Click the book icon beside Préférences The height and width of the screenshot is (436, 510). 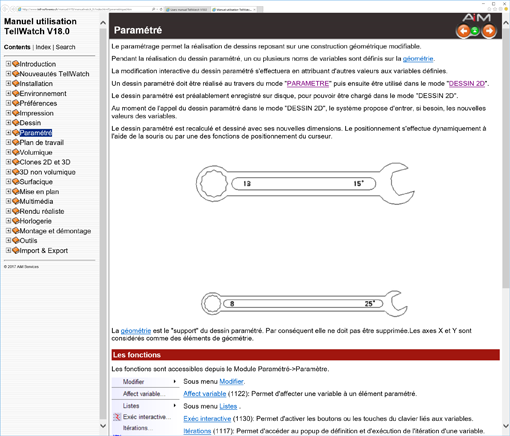click(16, 103)
